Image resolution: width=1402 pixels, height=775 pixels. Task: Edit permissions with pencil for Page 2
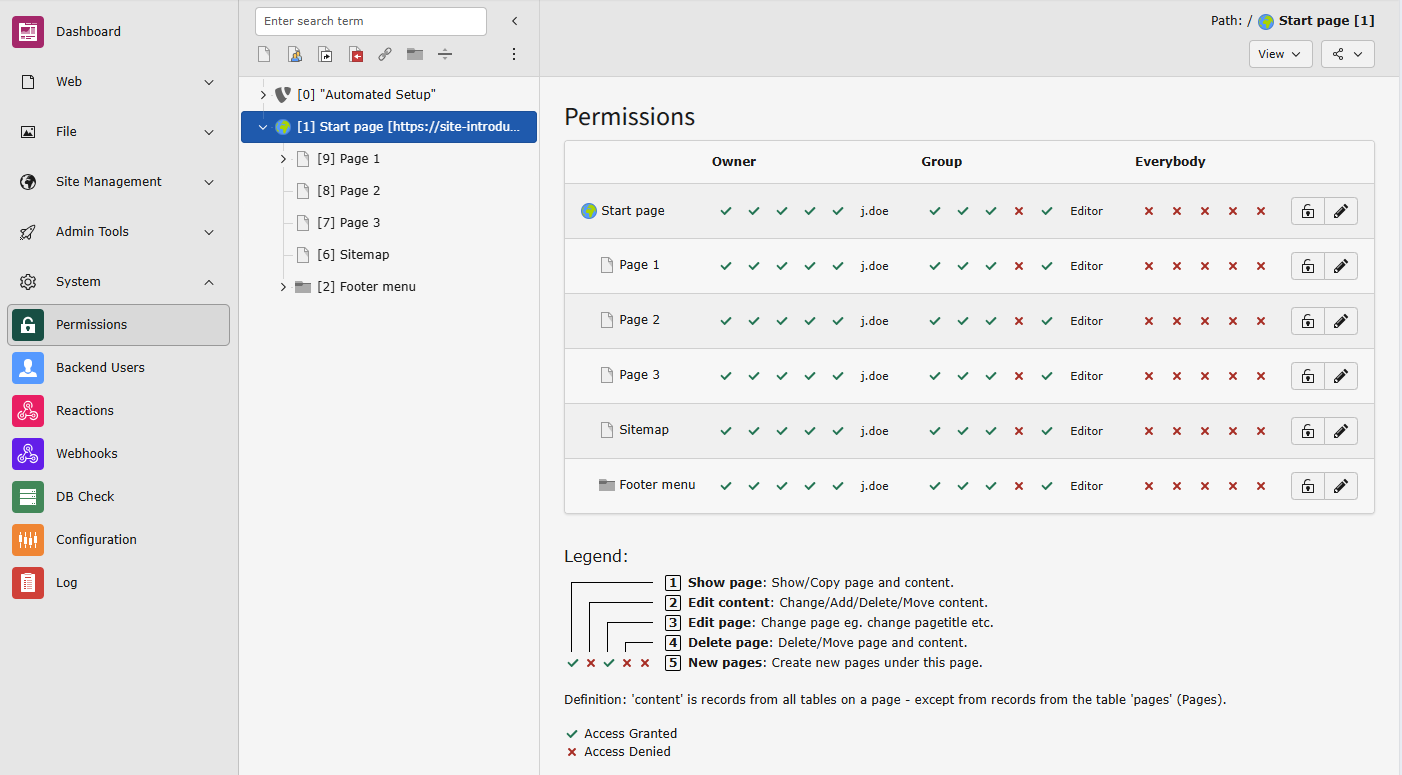pos(1341,321)
